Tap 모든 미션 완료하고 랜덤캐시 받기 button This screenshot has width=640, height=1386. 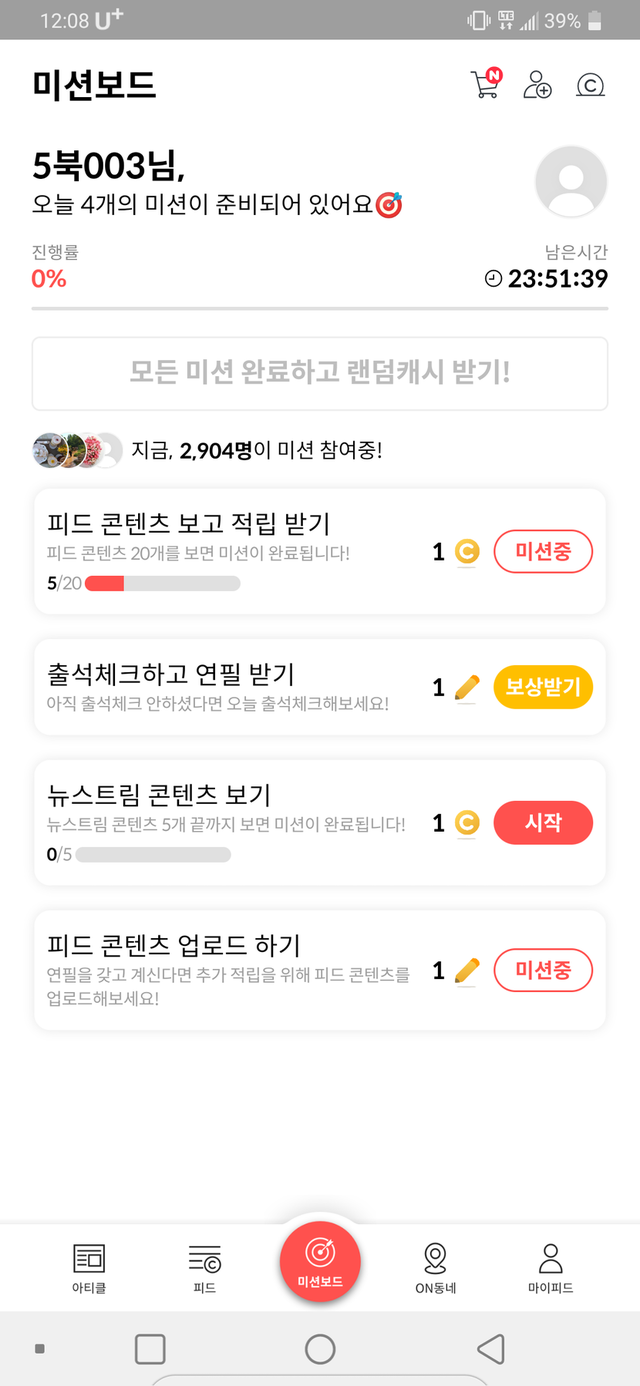tap(320, 374)
